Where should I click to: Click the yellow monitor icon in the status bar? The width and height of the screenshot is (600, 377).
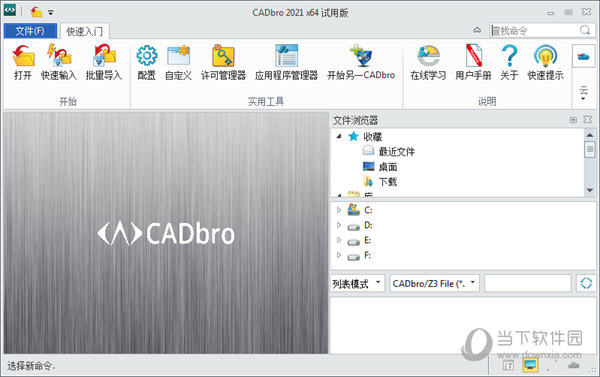click(x=531, y=365)
